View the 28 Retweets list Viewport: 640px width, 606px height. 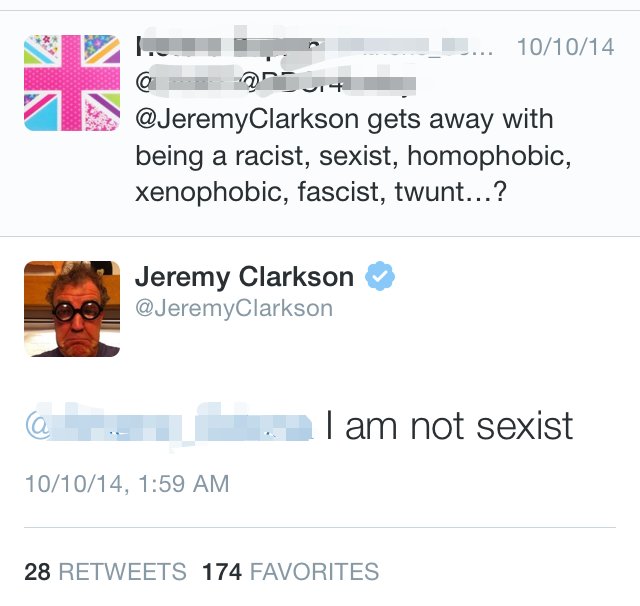coord(105,572)
